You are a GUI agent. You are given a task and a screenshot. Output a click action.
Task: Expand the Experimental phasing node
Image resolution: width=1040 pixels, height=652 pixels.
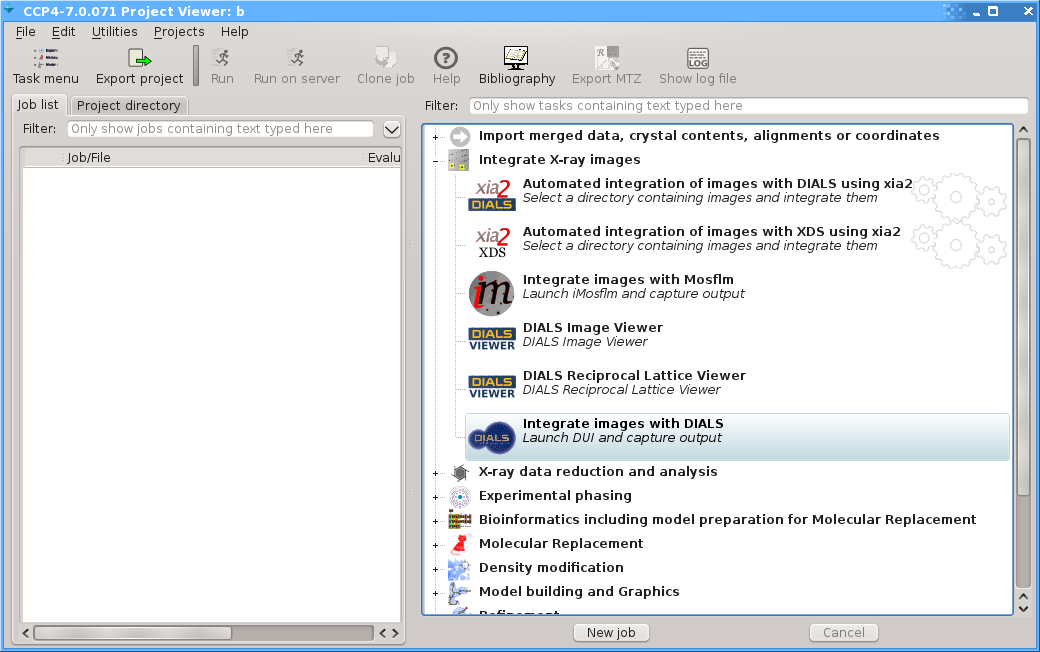pyautogui.click(x=436, y=497)
